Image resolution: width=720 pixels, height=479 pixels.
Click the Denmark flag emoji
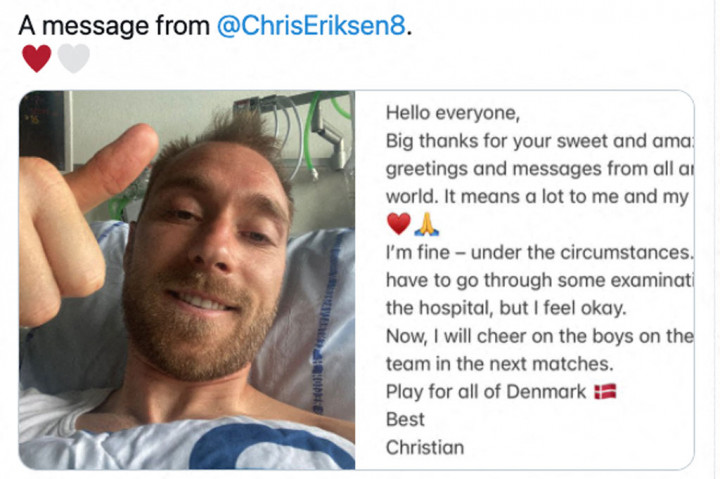click(x=605, y=391)
